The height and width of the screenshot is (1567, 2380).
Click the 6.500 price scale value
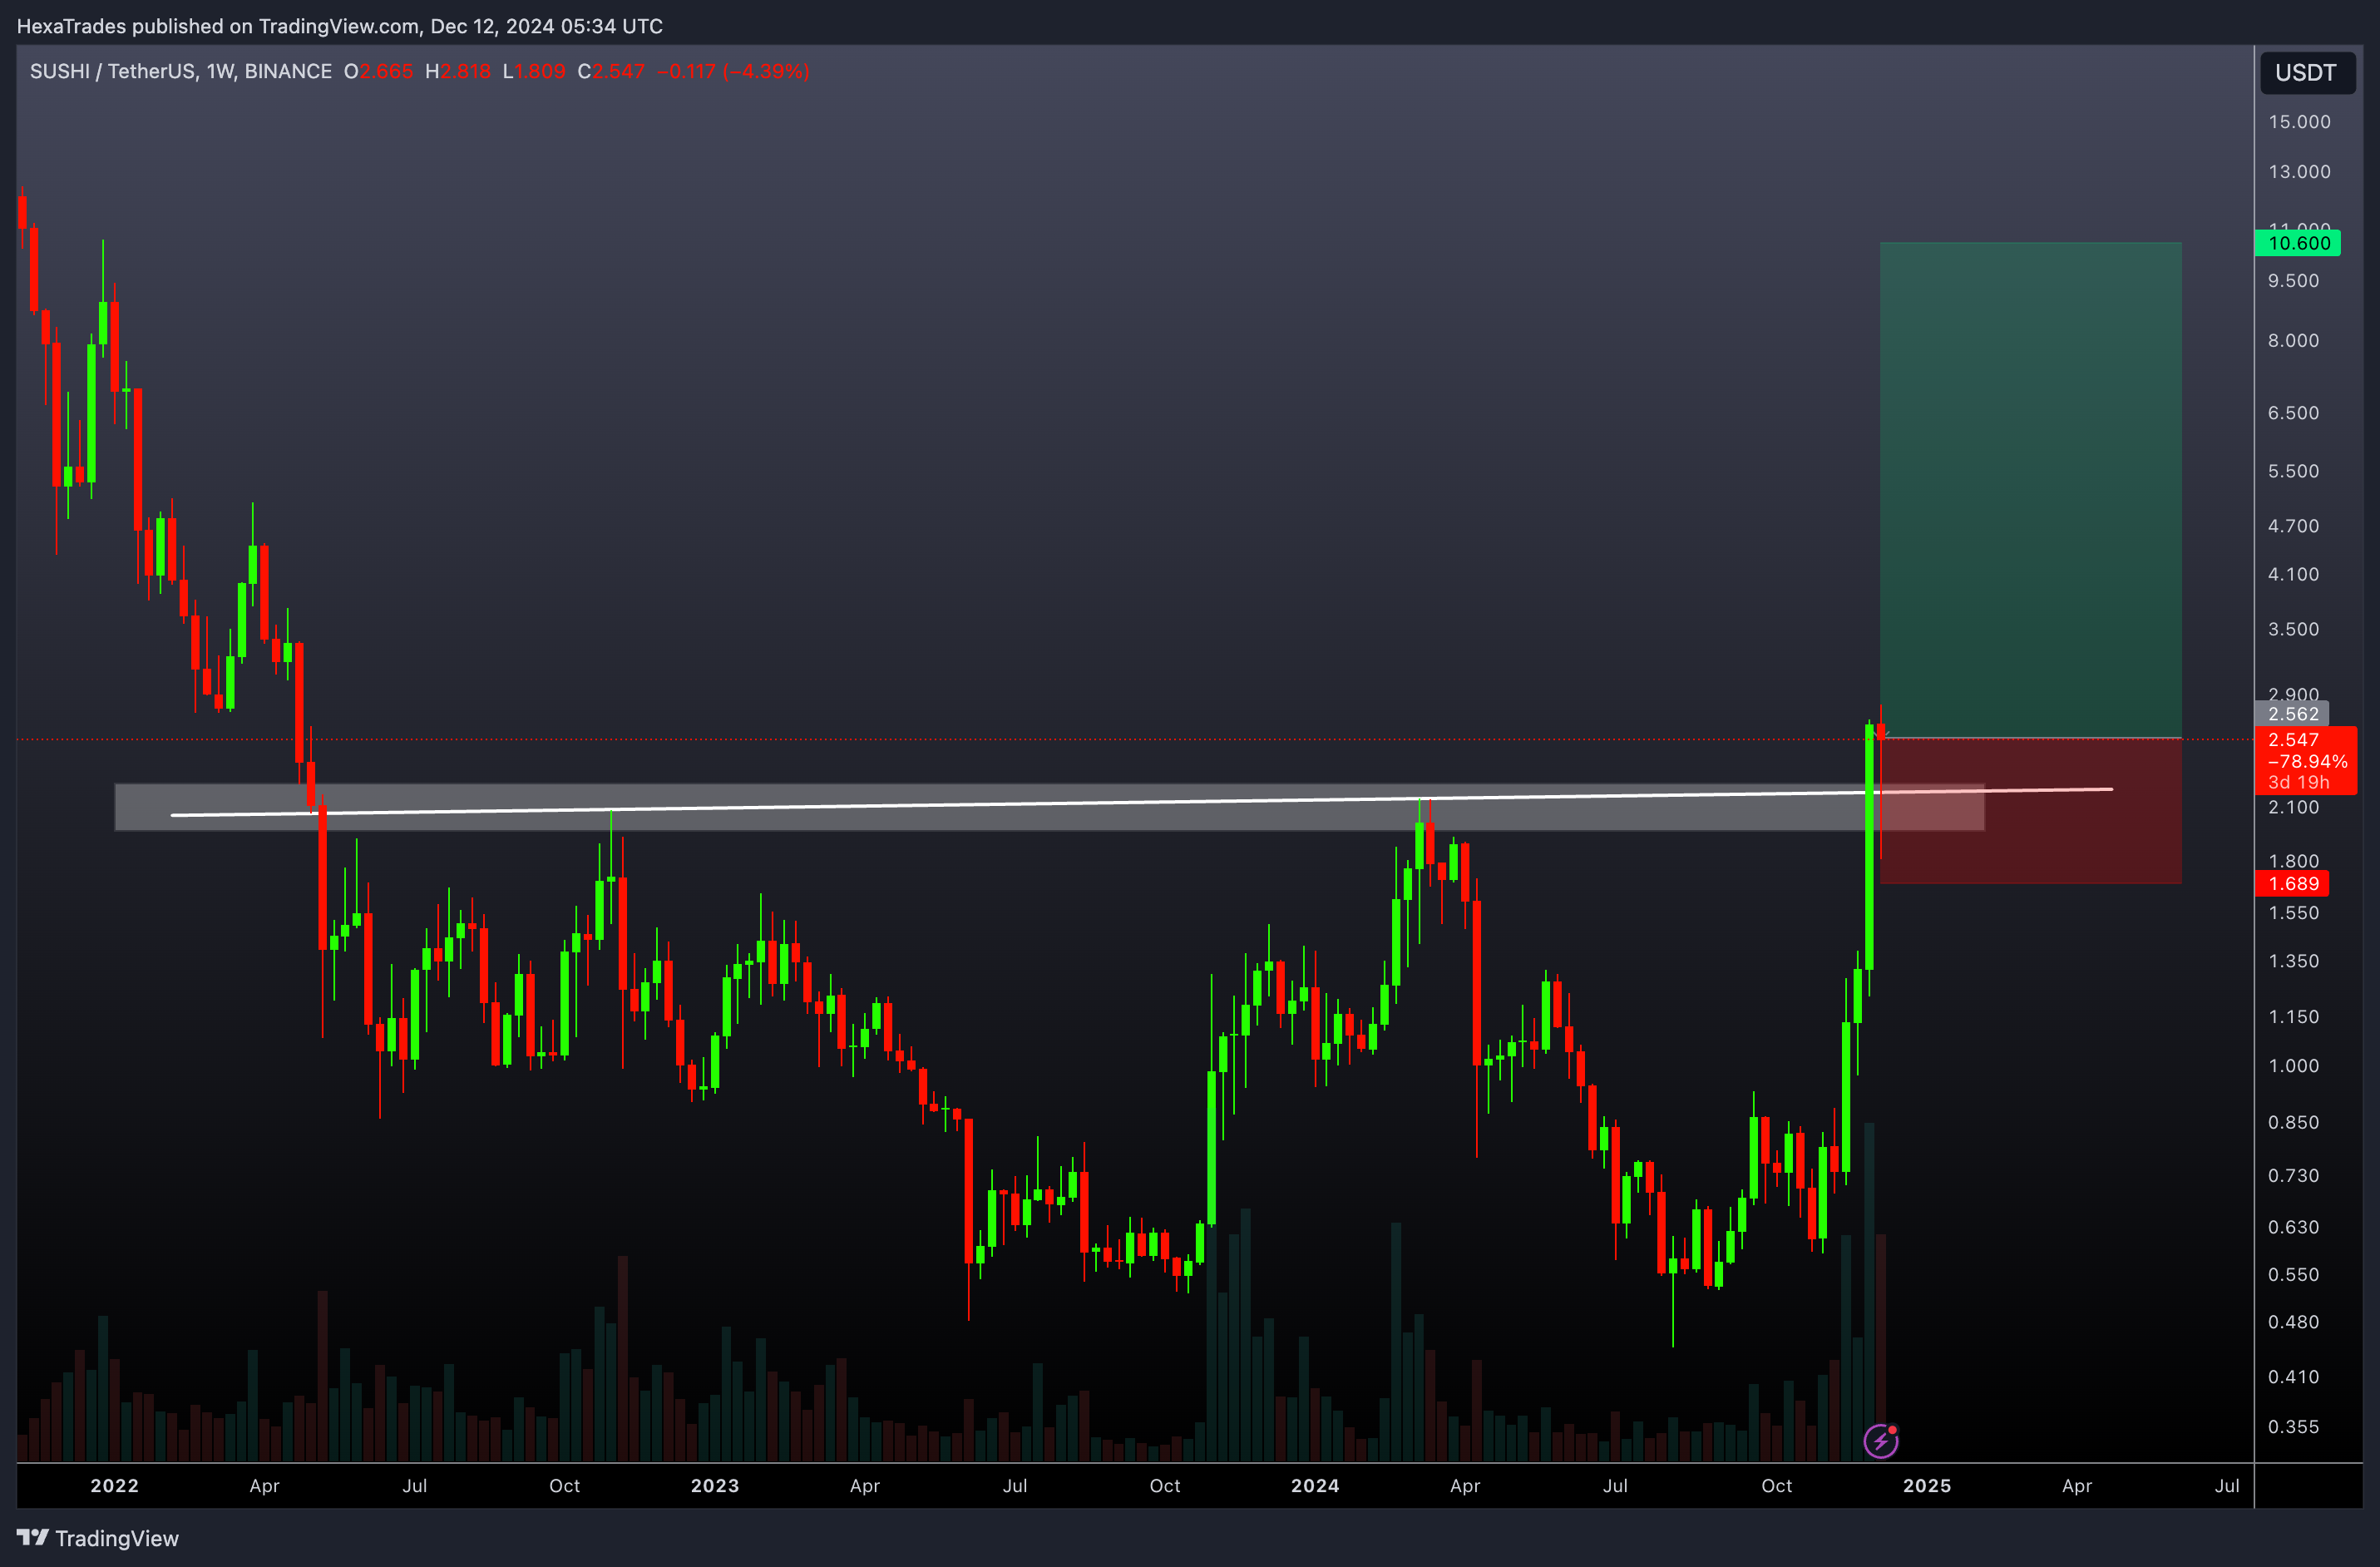tap(2293, 413)
